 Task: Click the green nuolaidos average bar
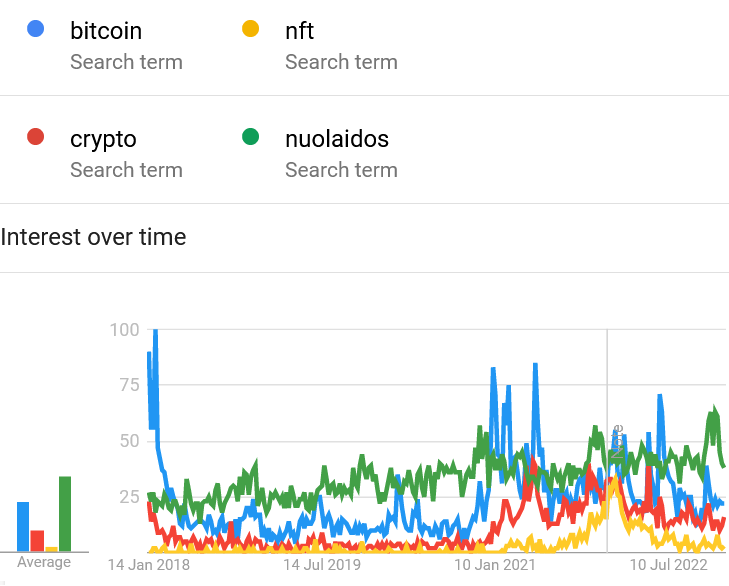click(65, 514)
